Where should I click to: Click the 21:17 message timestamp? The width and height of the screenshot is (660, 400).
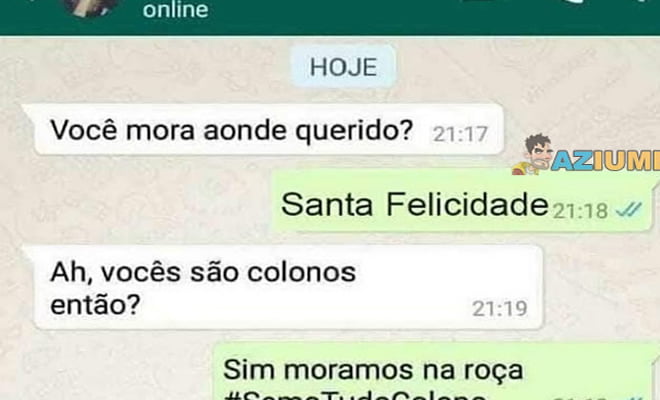point(460,135)
